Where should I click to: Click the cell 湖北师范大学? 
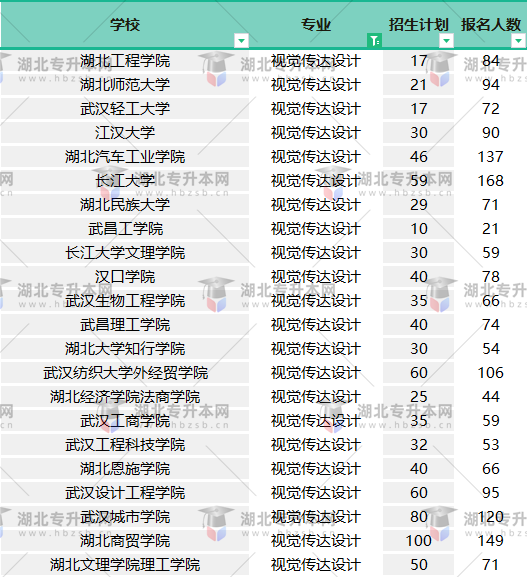tap(125, 85)
